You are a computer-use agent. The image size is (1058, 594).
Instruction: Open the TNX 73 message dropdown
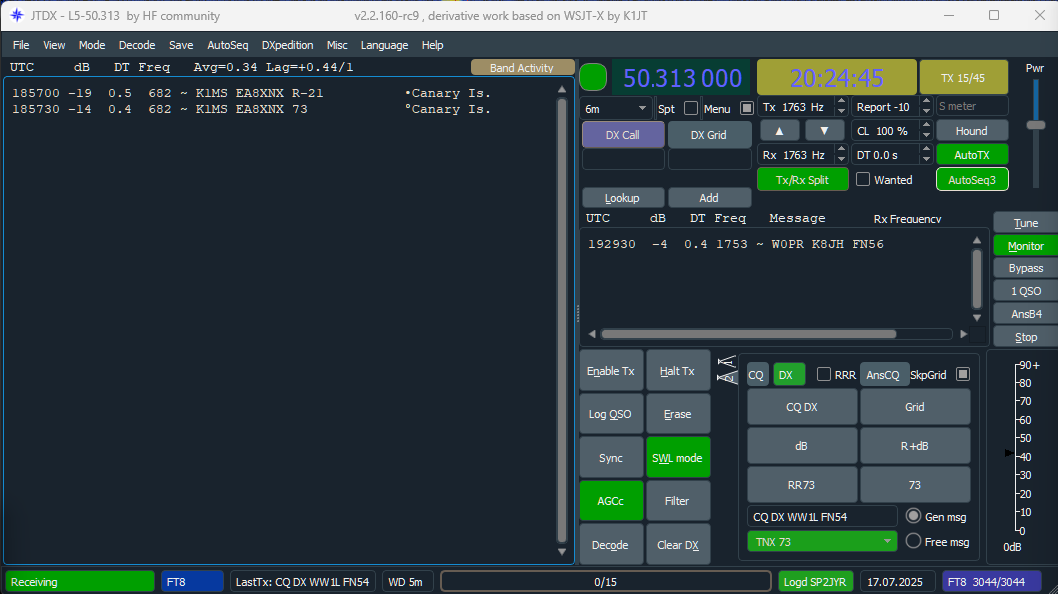(x=822, y=541)
